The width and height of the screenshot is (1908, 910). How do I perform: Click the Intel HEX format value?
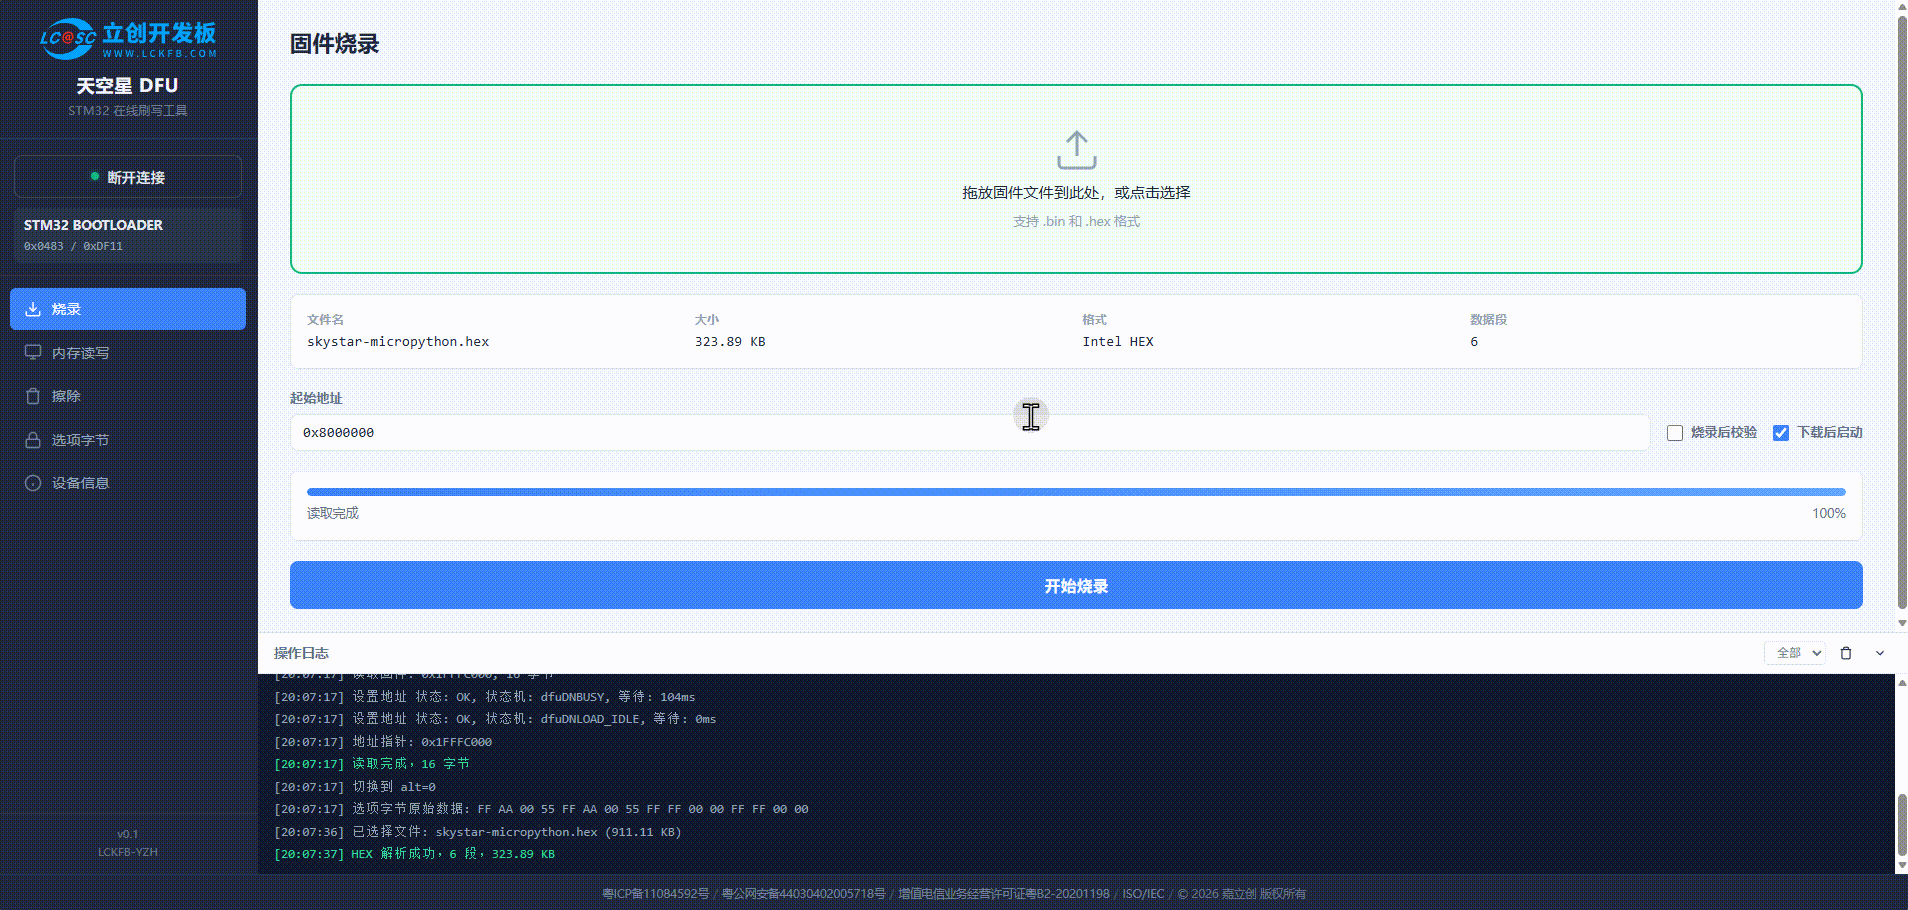coord(1118,342)
